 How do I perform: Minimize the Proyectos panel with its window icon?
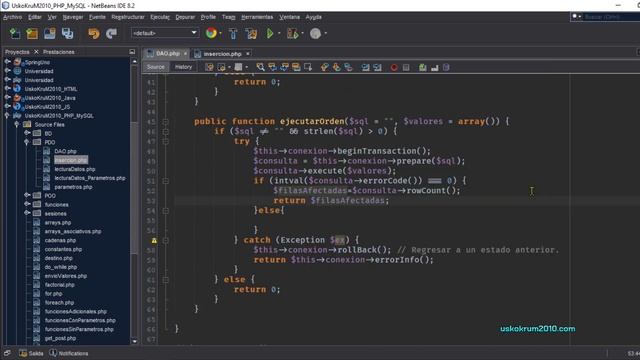[132, 52]
